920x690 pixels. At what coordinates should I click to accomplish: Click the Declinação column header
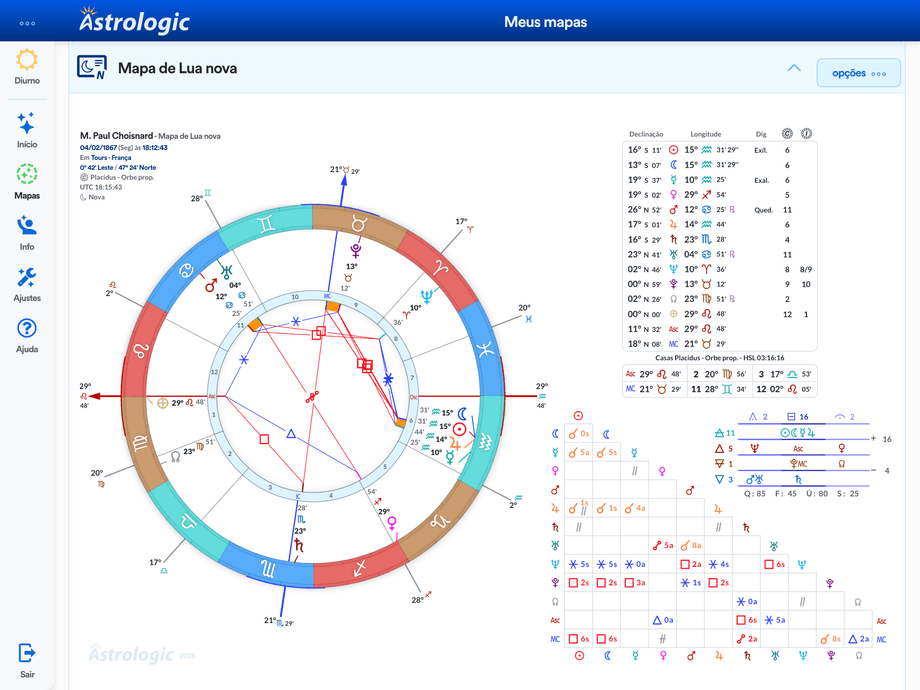point(646,134)
